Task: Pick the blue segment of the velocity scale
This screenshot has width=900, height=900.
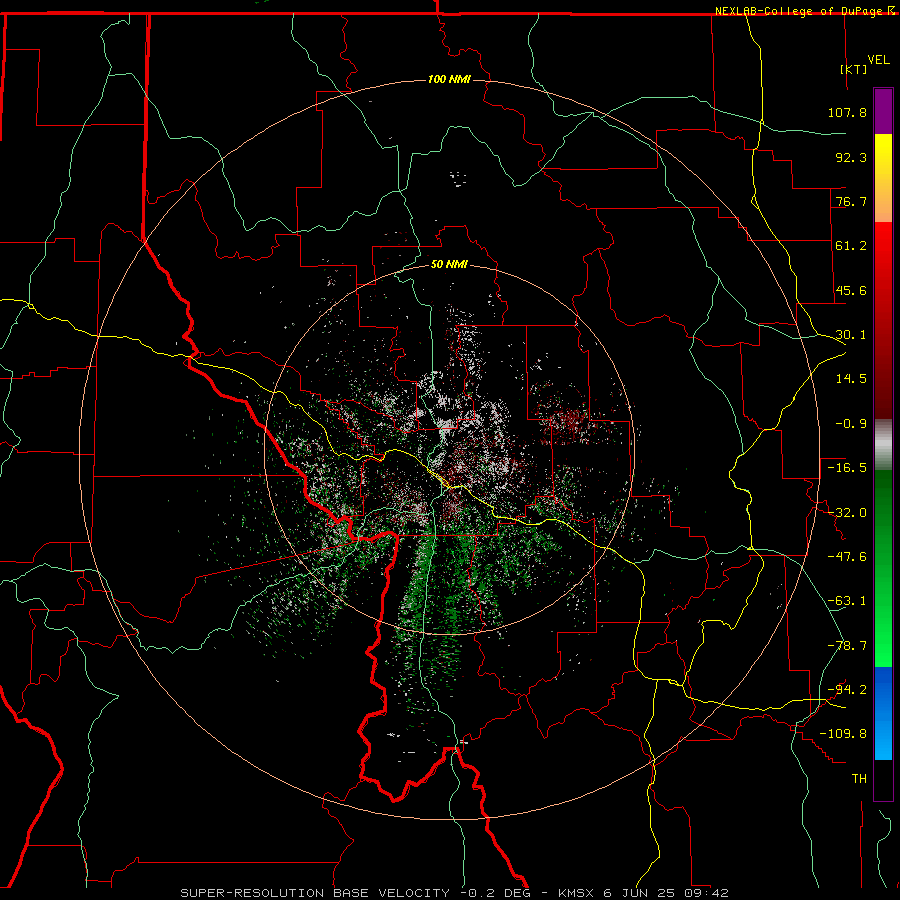Action: pos(883,713)
